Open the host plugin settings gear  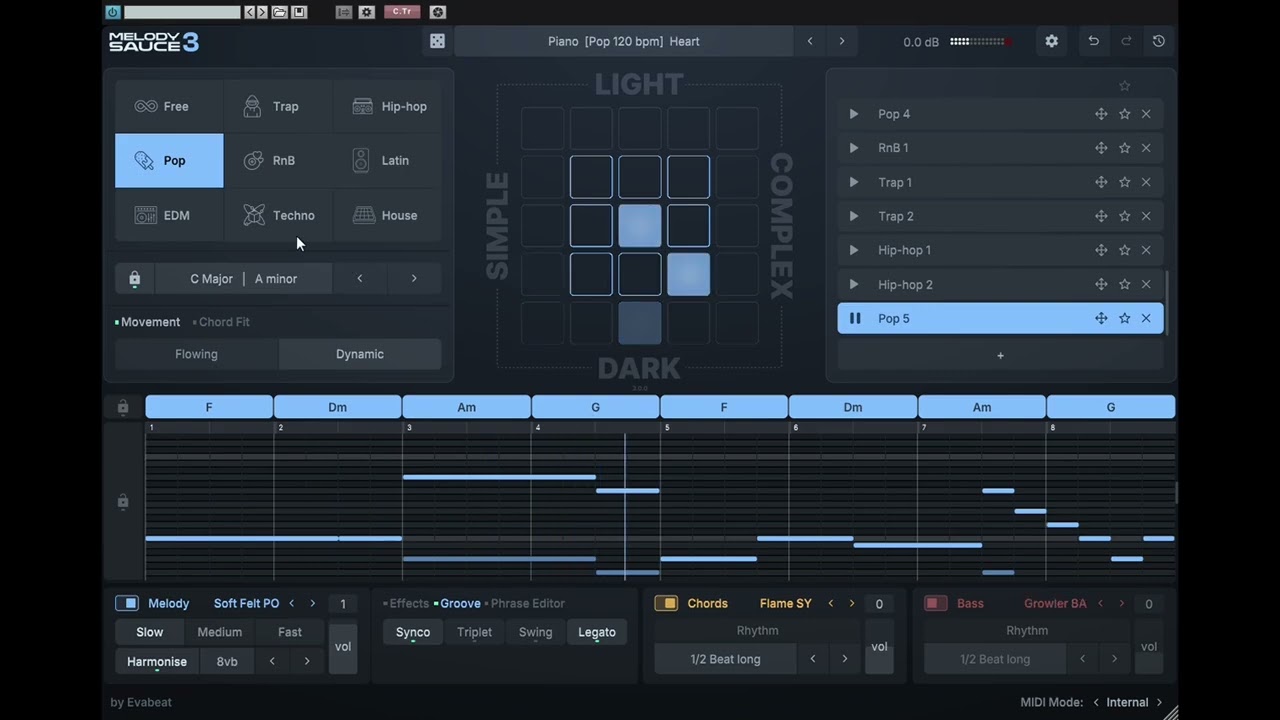tap(367, 12)
